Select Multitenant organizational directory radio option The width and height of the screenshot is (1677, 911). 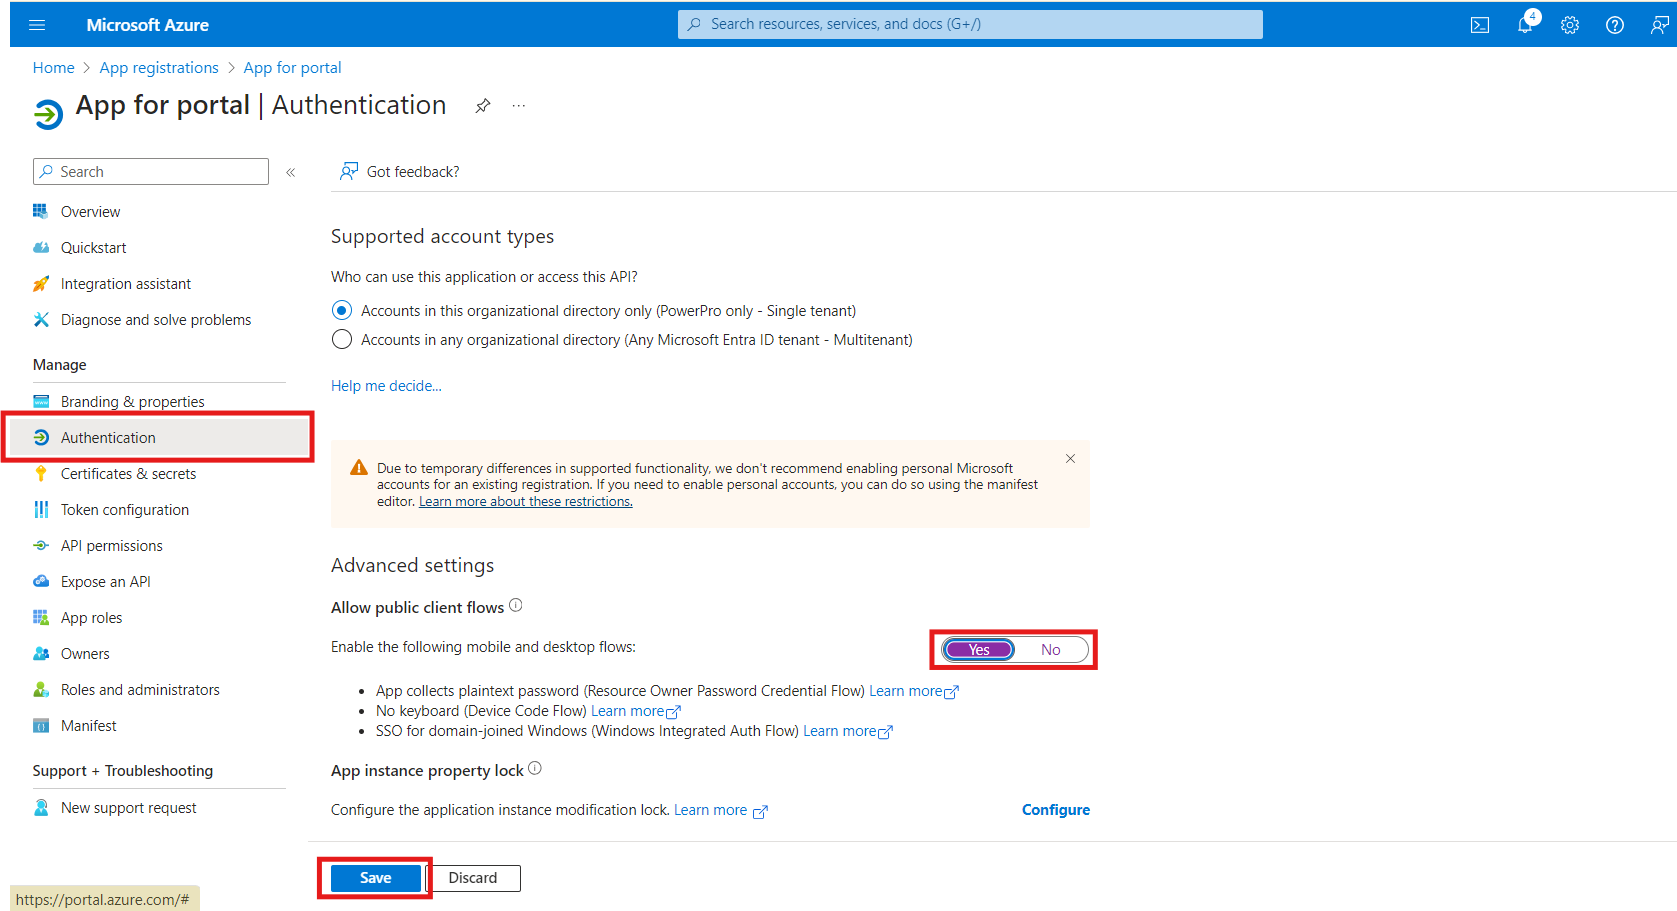(x=342, y=339)
